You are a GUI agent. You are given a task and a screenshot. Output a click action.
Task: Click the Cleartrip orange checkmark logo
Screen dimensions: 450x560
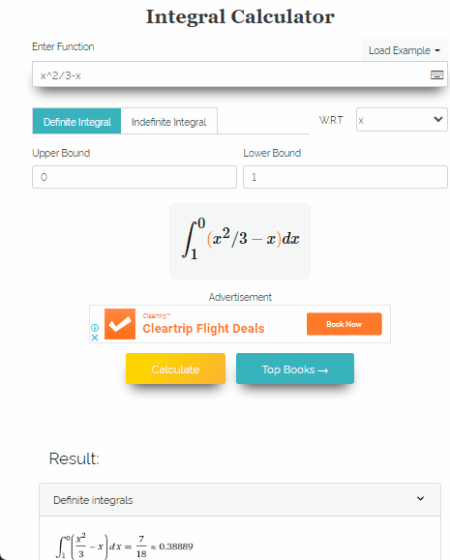click(120, 324)
